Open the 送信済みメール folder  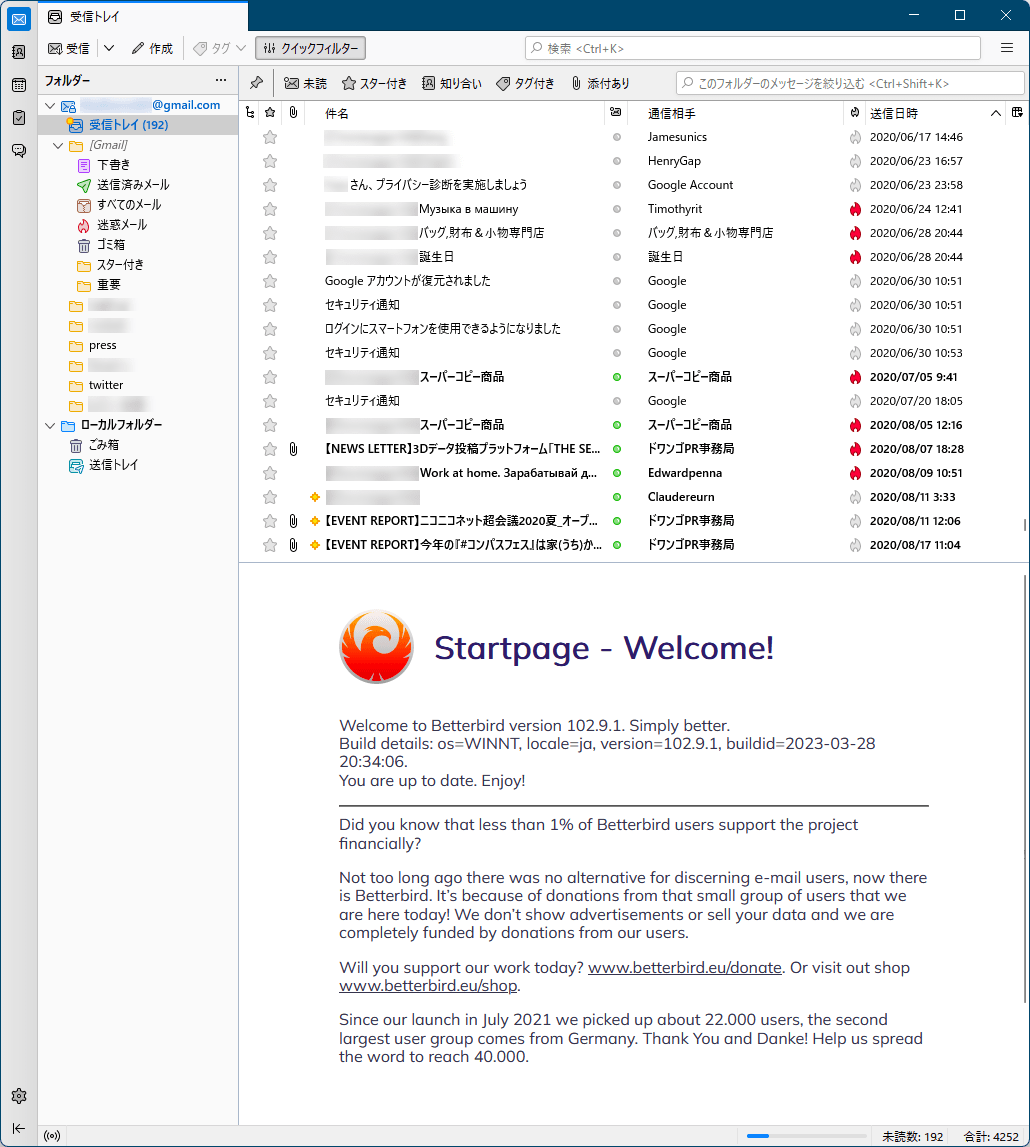pos(138,185)
